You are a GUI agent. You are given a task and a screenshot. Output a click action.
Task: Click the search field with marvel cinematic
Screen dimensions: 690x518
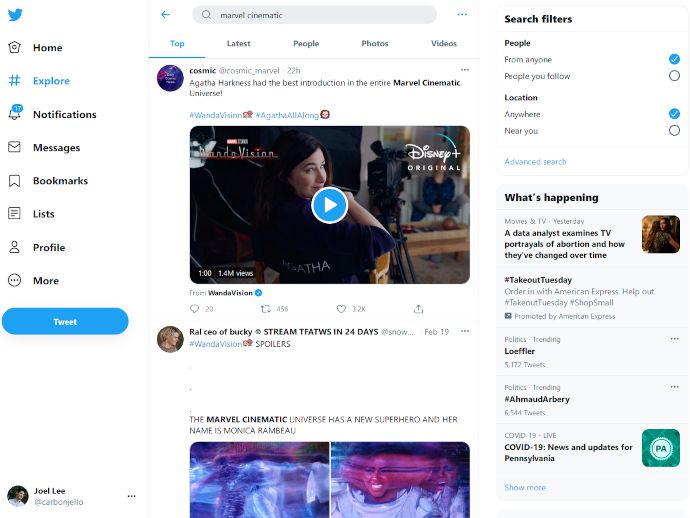pyautogui.click(x=315, y=15)
